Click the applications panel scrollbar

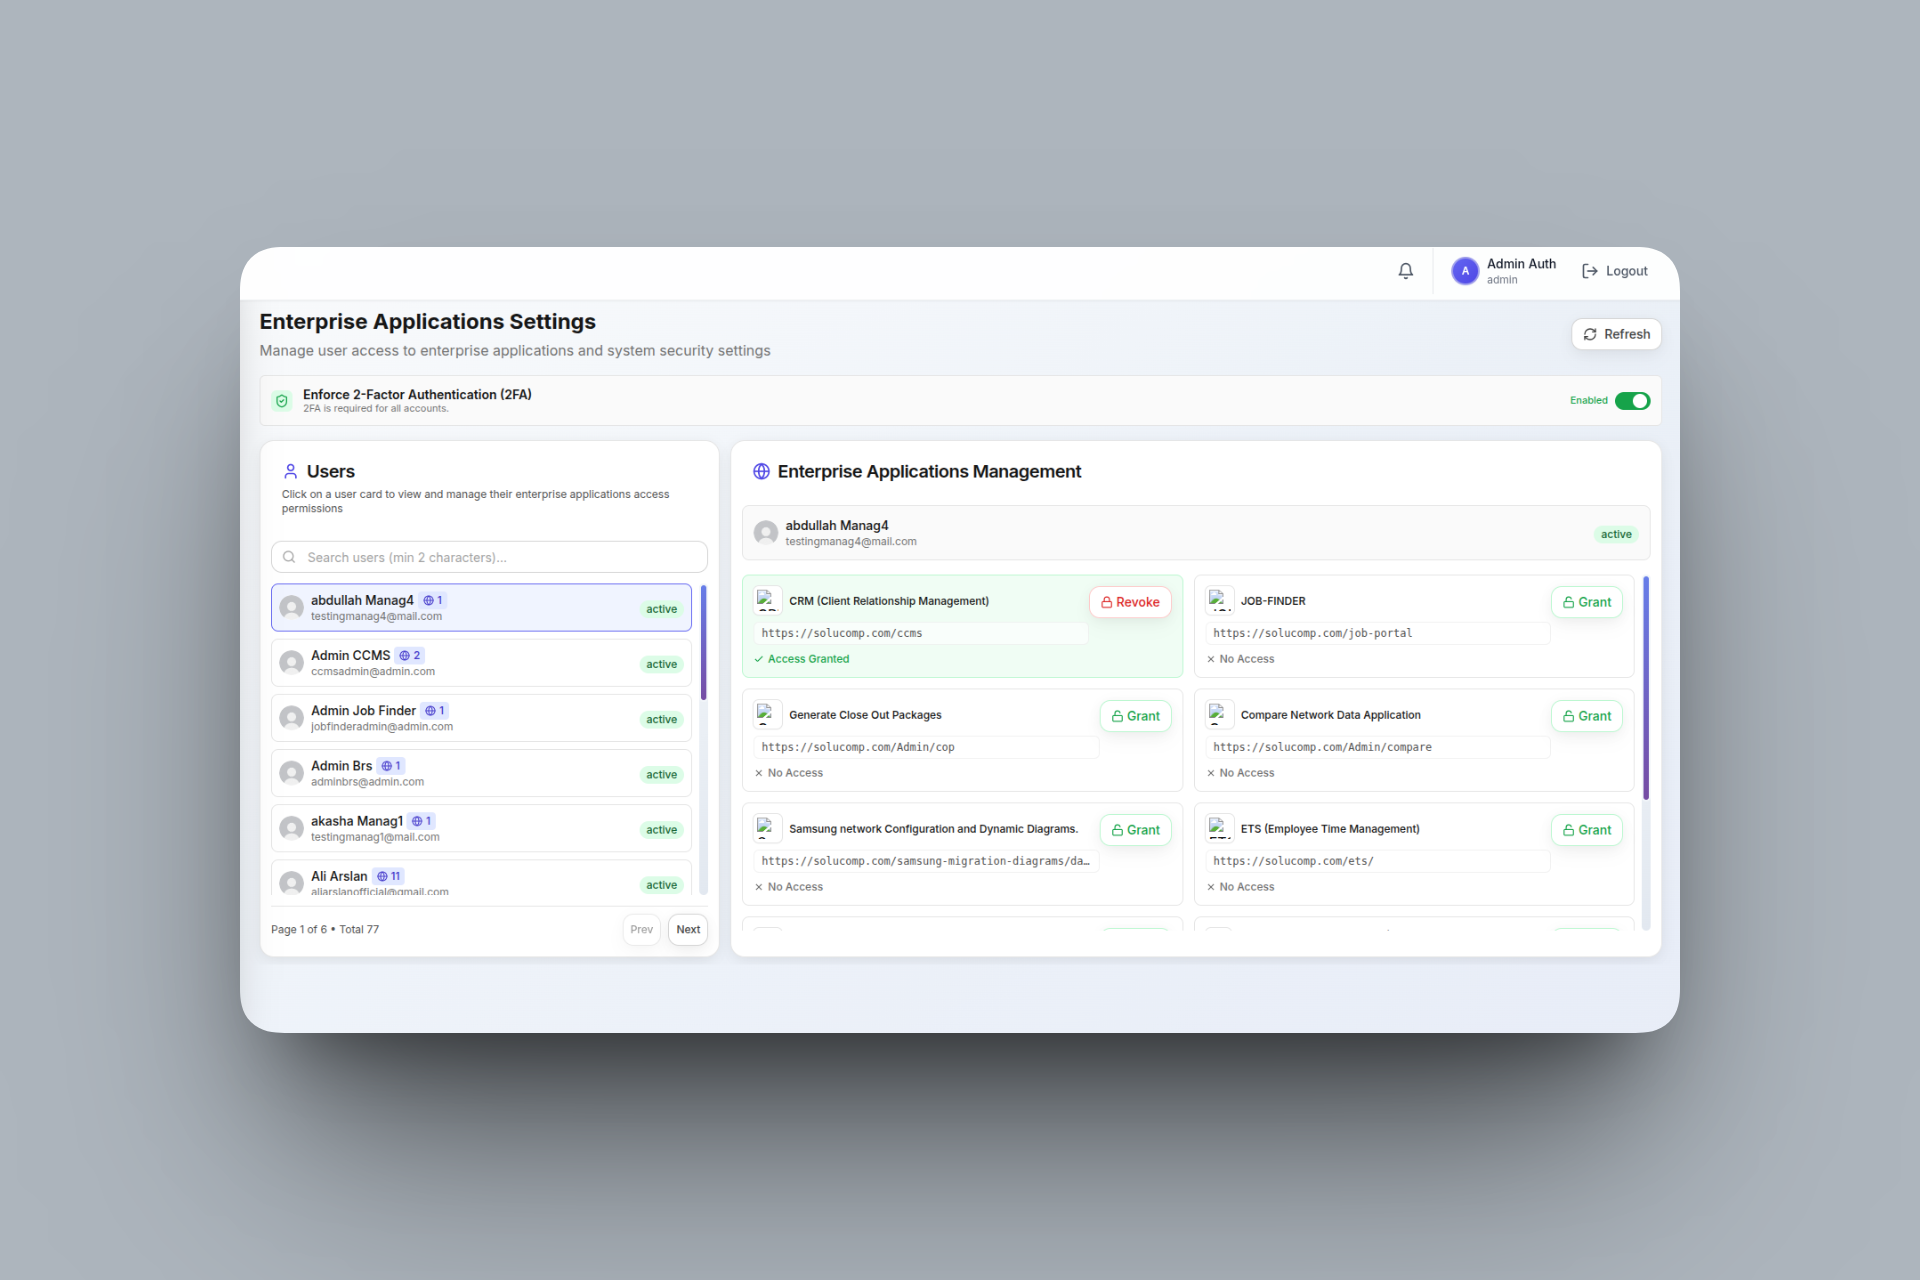click(x=1646, y=688)
